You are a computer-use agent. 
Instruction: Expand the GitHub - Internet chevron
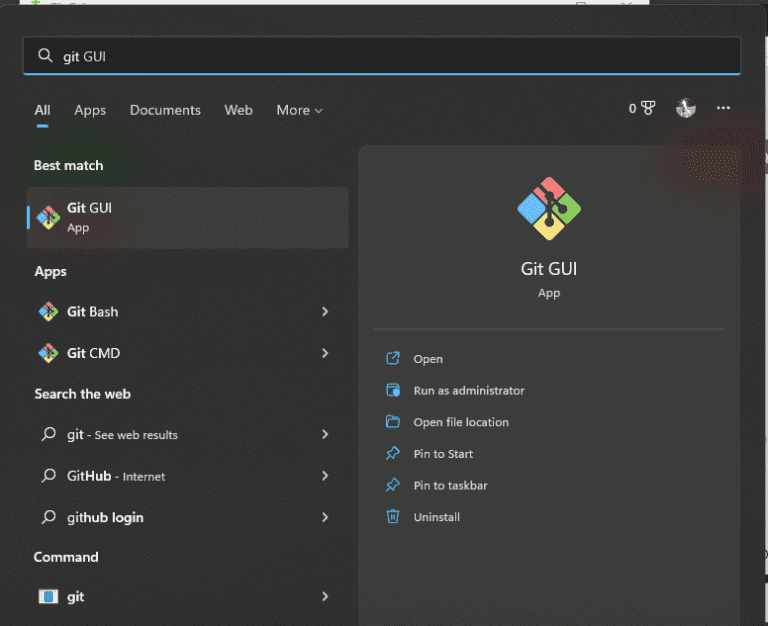(325, 476)
